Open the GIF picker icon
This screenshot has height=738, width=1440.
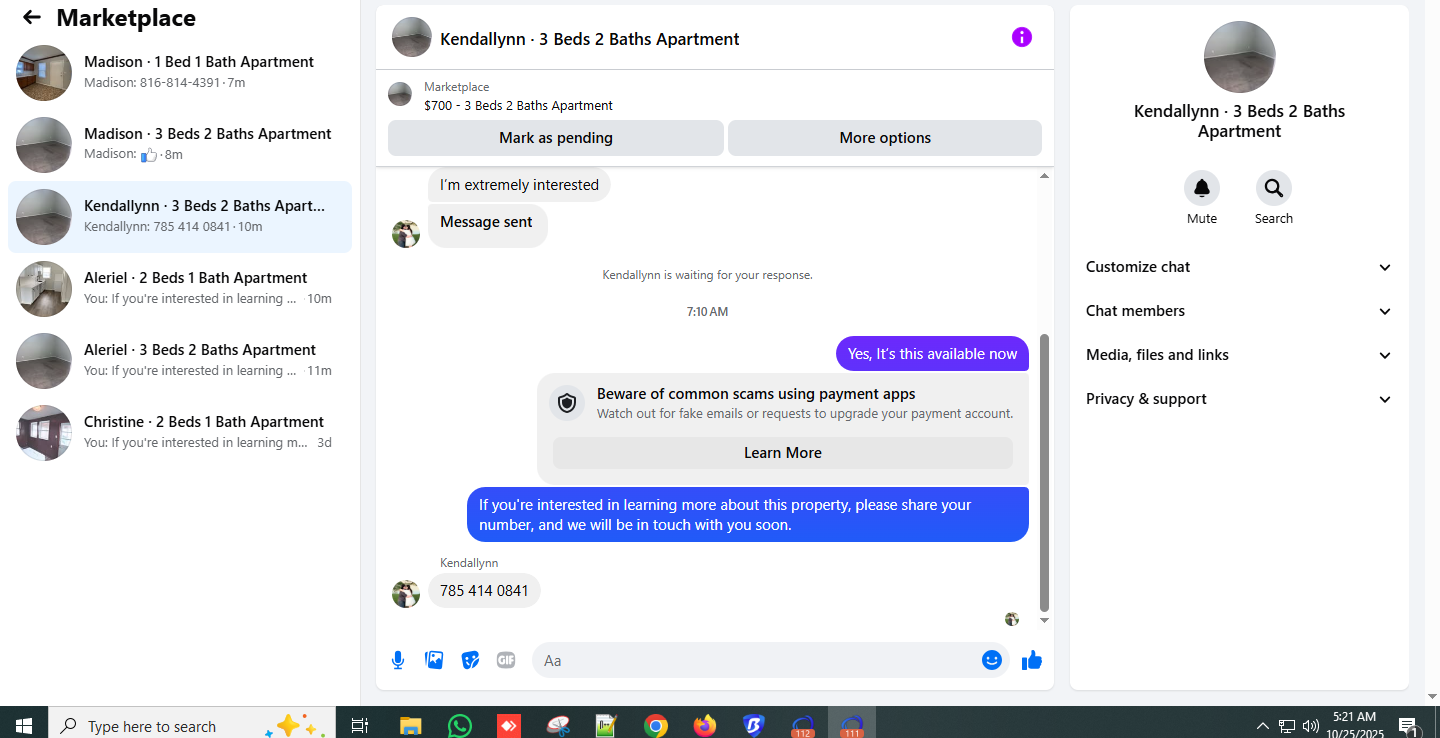(x=506, y=660)
